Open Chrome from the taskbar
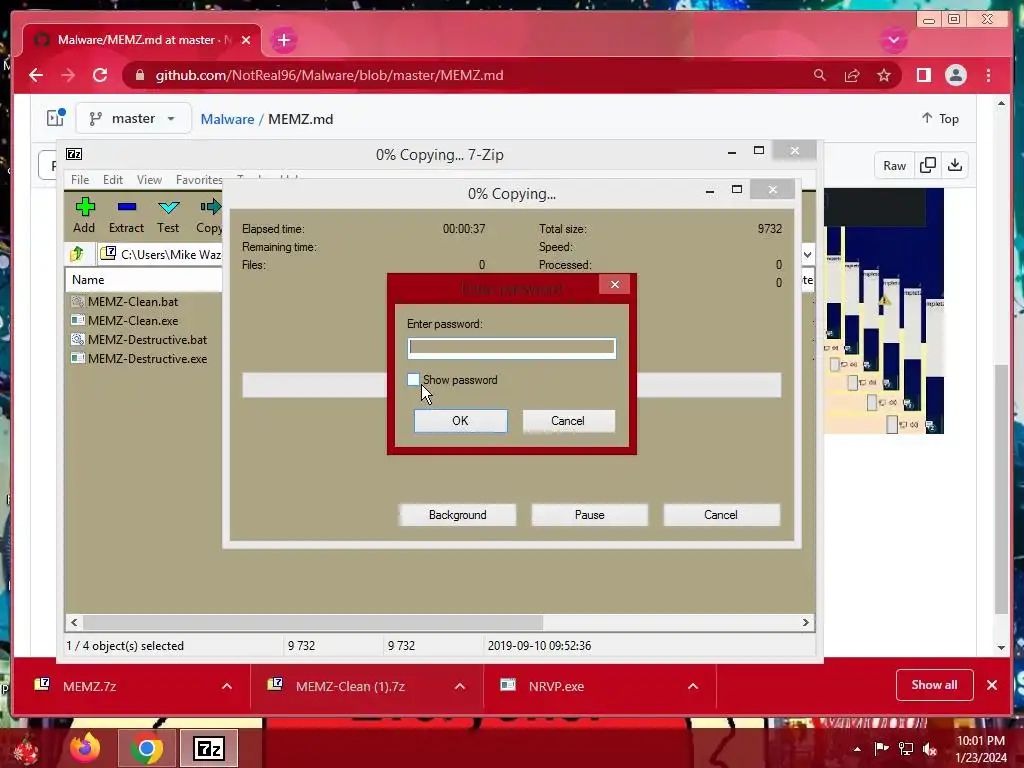Viewport: 1024px width, 768px height. coord(146,748)
